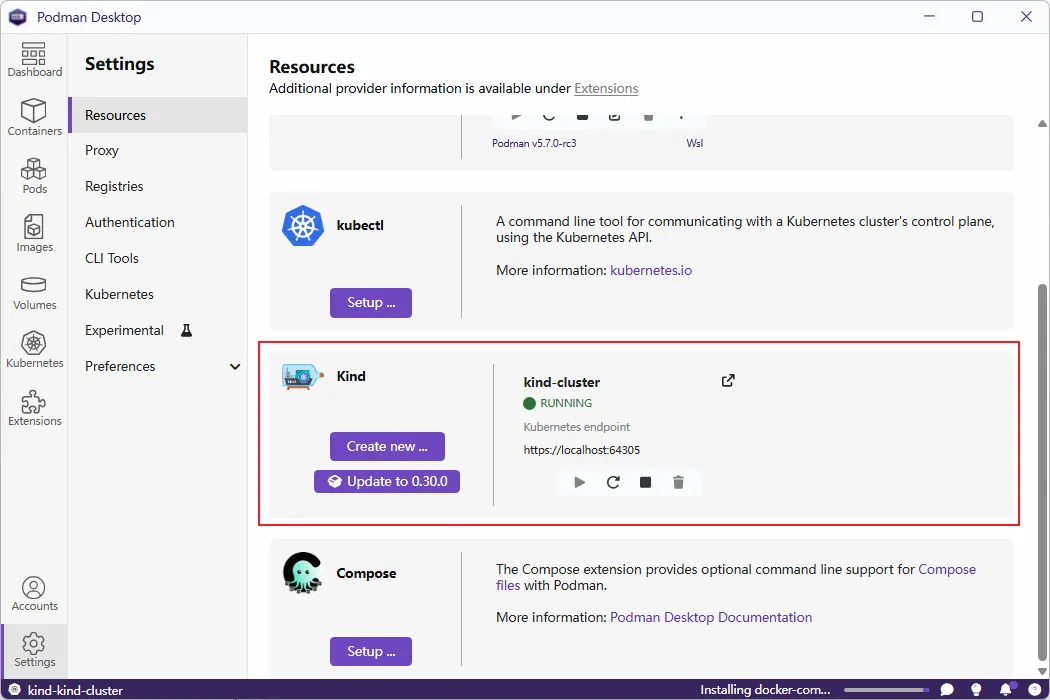Open the Extensions sidebar icon

[34, 406]
